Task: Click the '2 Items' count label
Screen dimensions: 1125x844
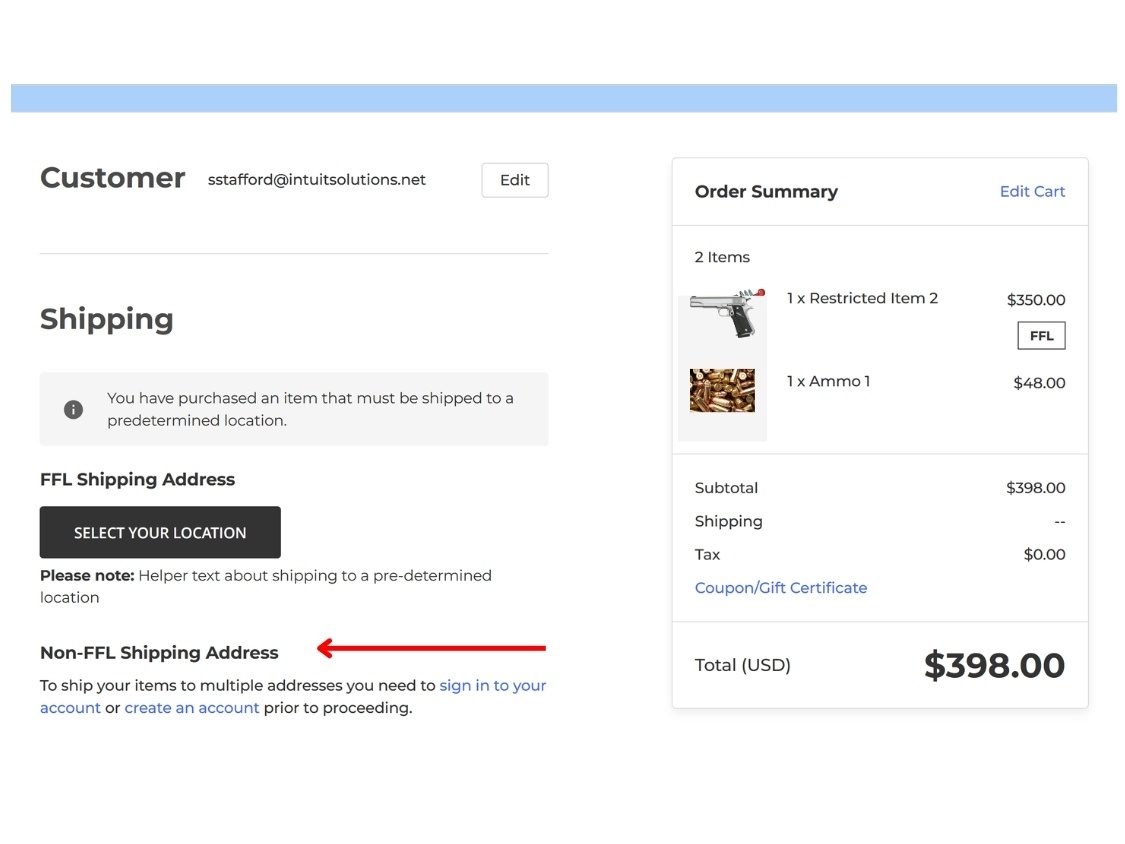Action: coord(722,257)
